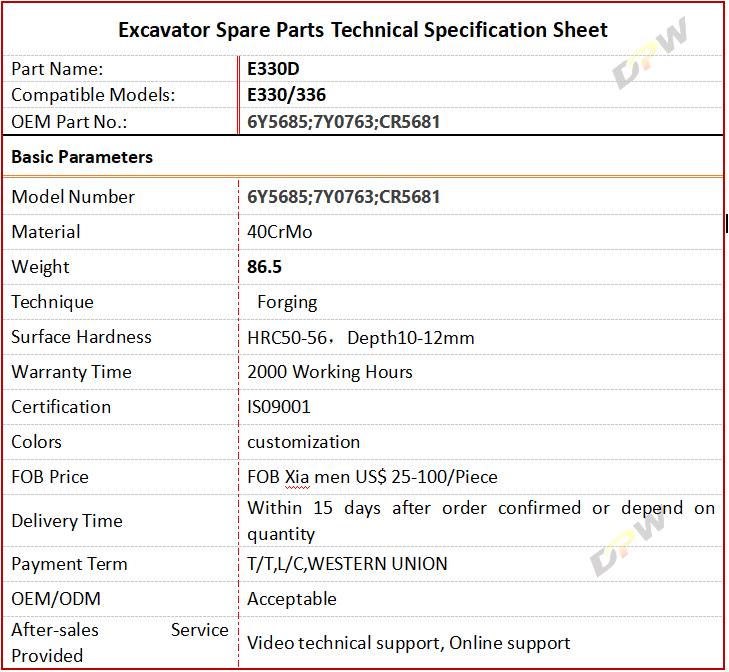The image size is (729, 672).
Task: Select the 'Part Name:' label
Action: tap(57, 69)
